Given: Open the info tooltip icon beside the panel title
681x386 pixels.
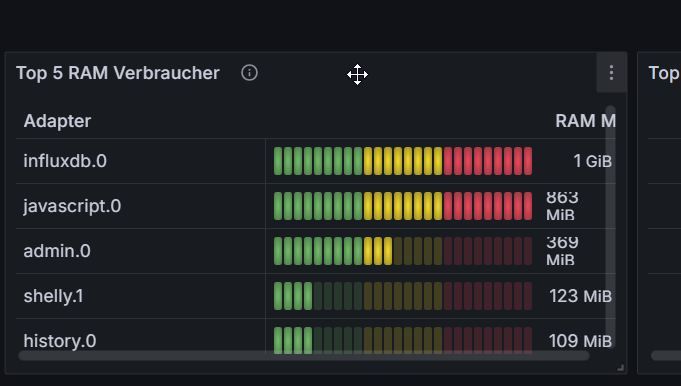Looking at the screenshot, I should click(x=249, y=73).
